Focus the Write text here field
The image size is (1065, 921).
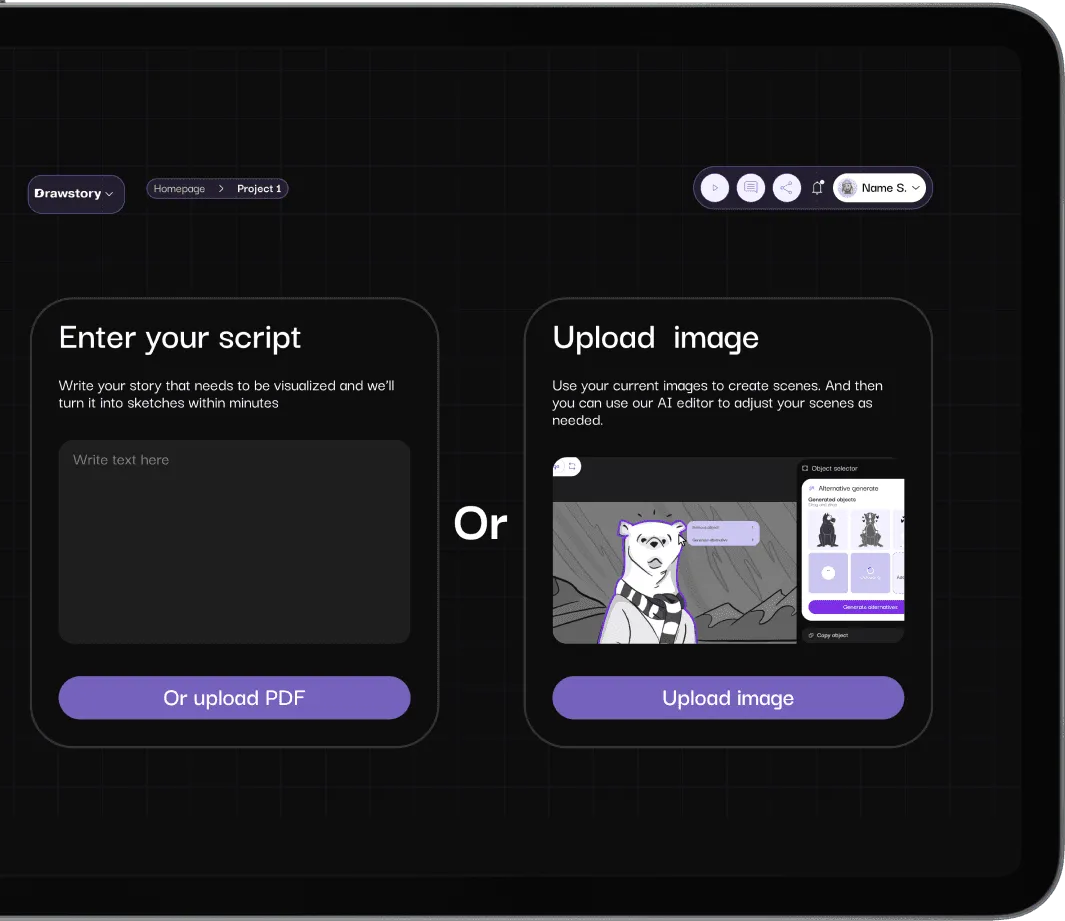(x=234, y=541)
